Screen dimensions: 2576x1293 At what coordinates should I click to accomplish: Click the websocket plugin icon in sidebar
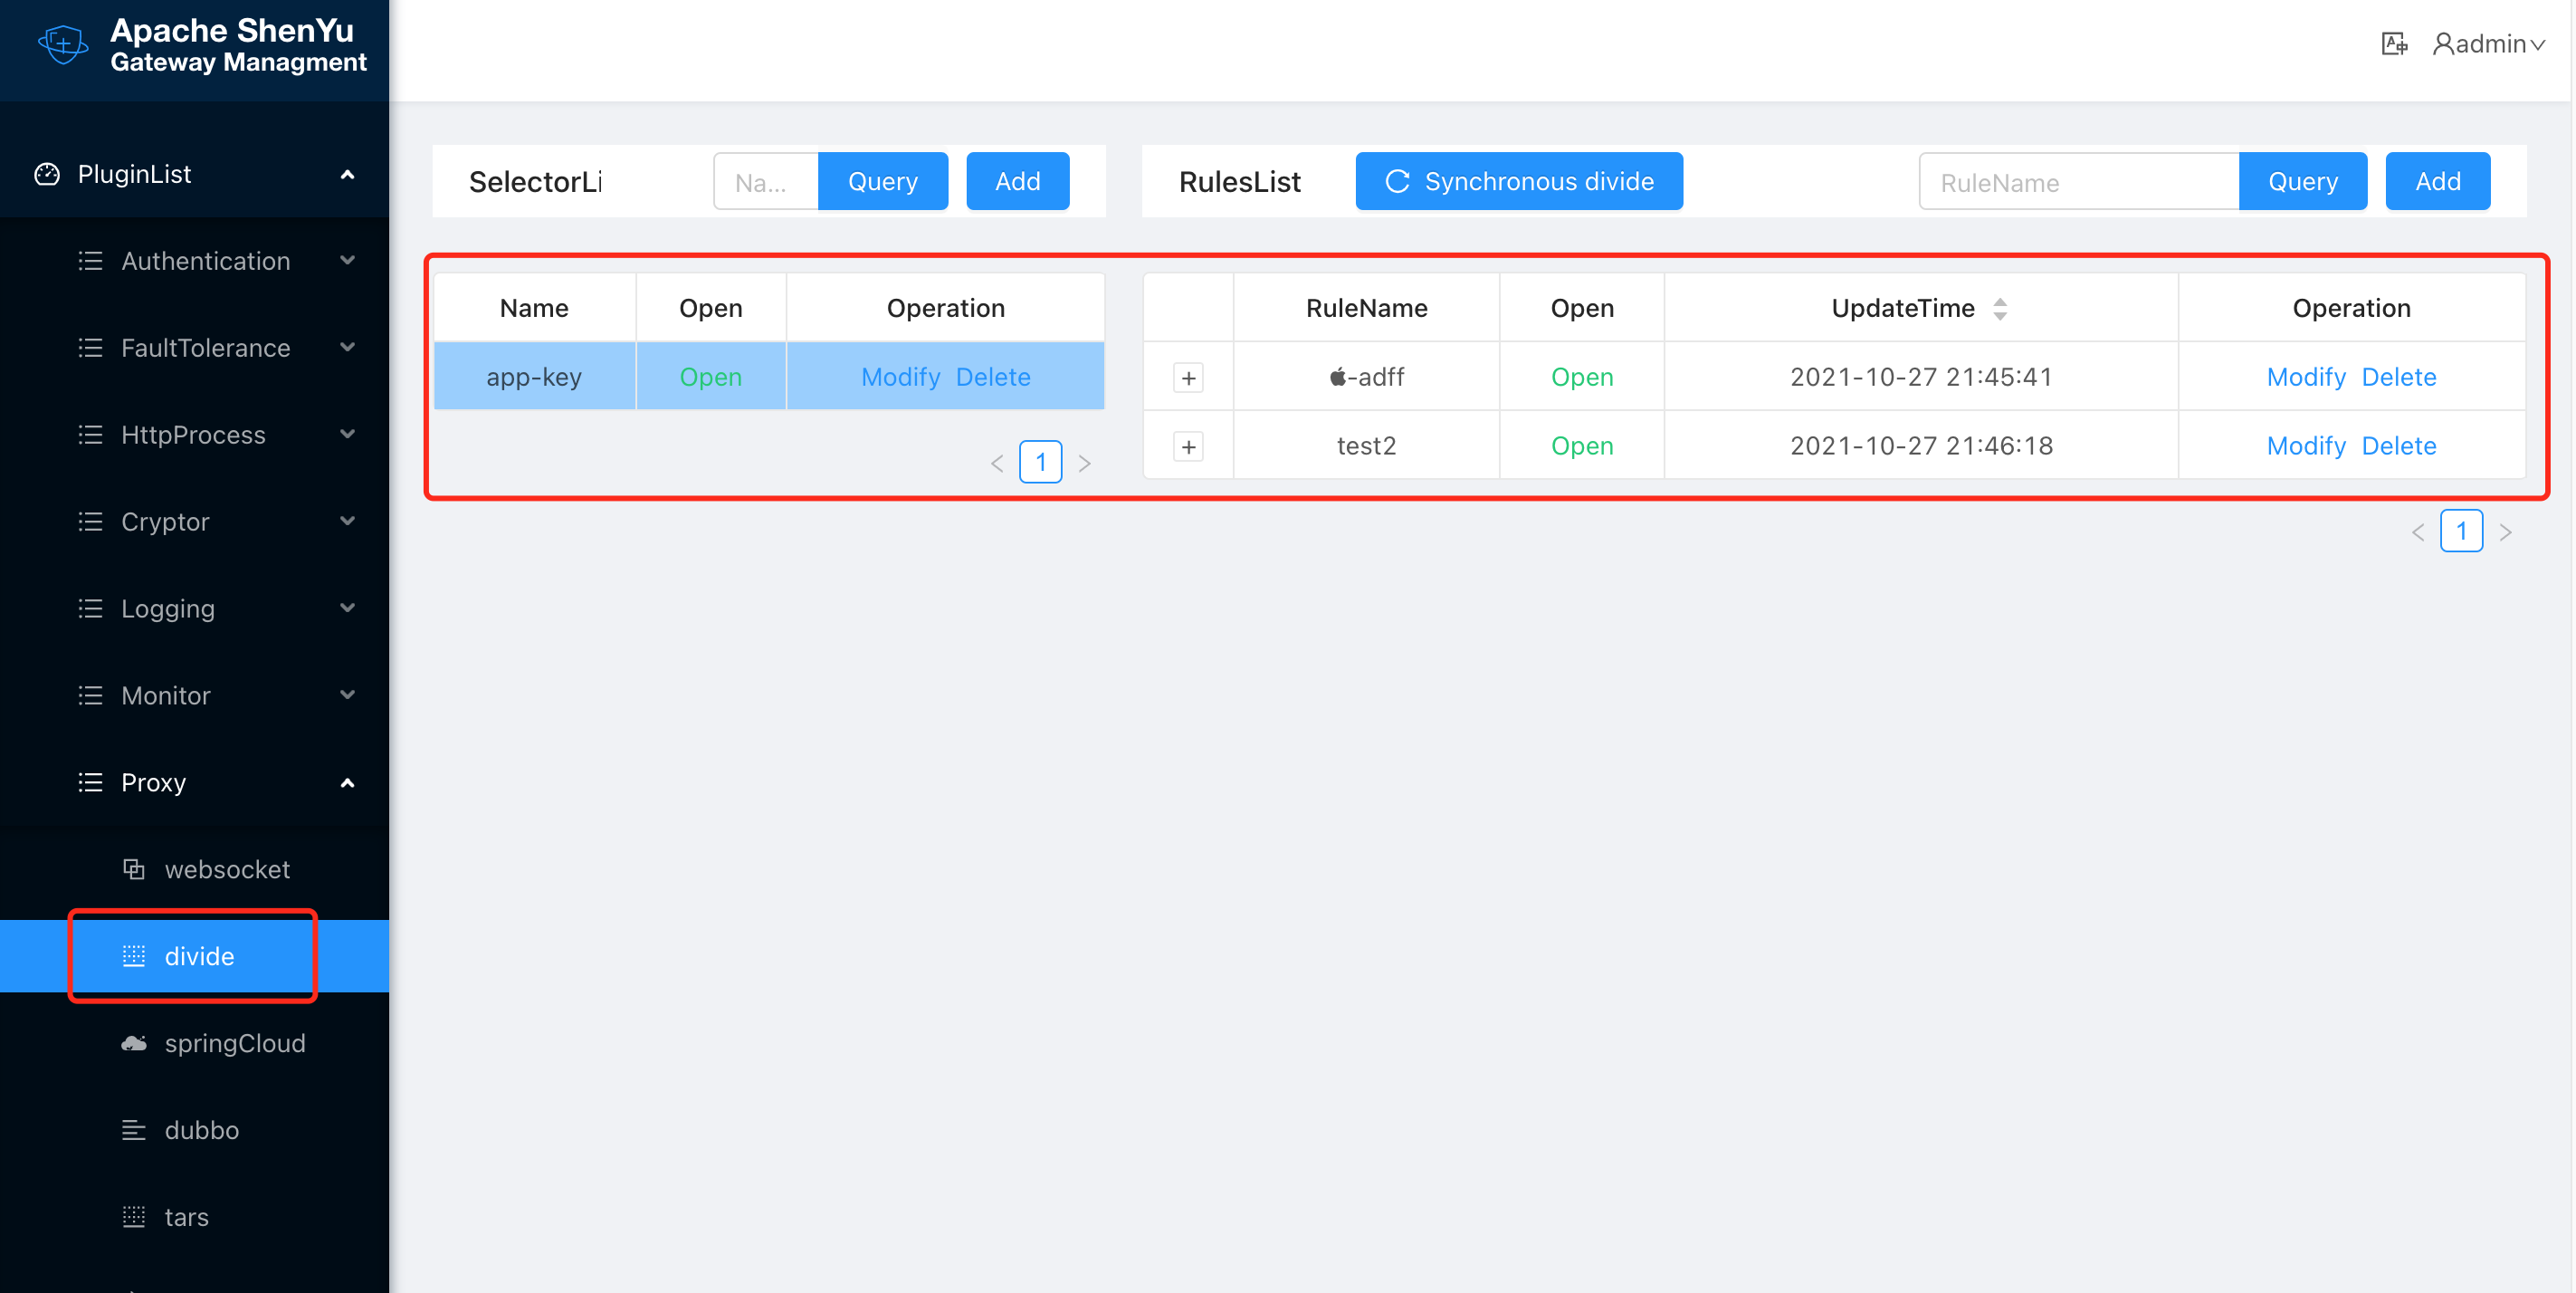[x=133, y=869]
